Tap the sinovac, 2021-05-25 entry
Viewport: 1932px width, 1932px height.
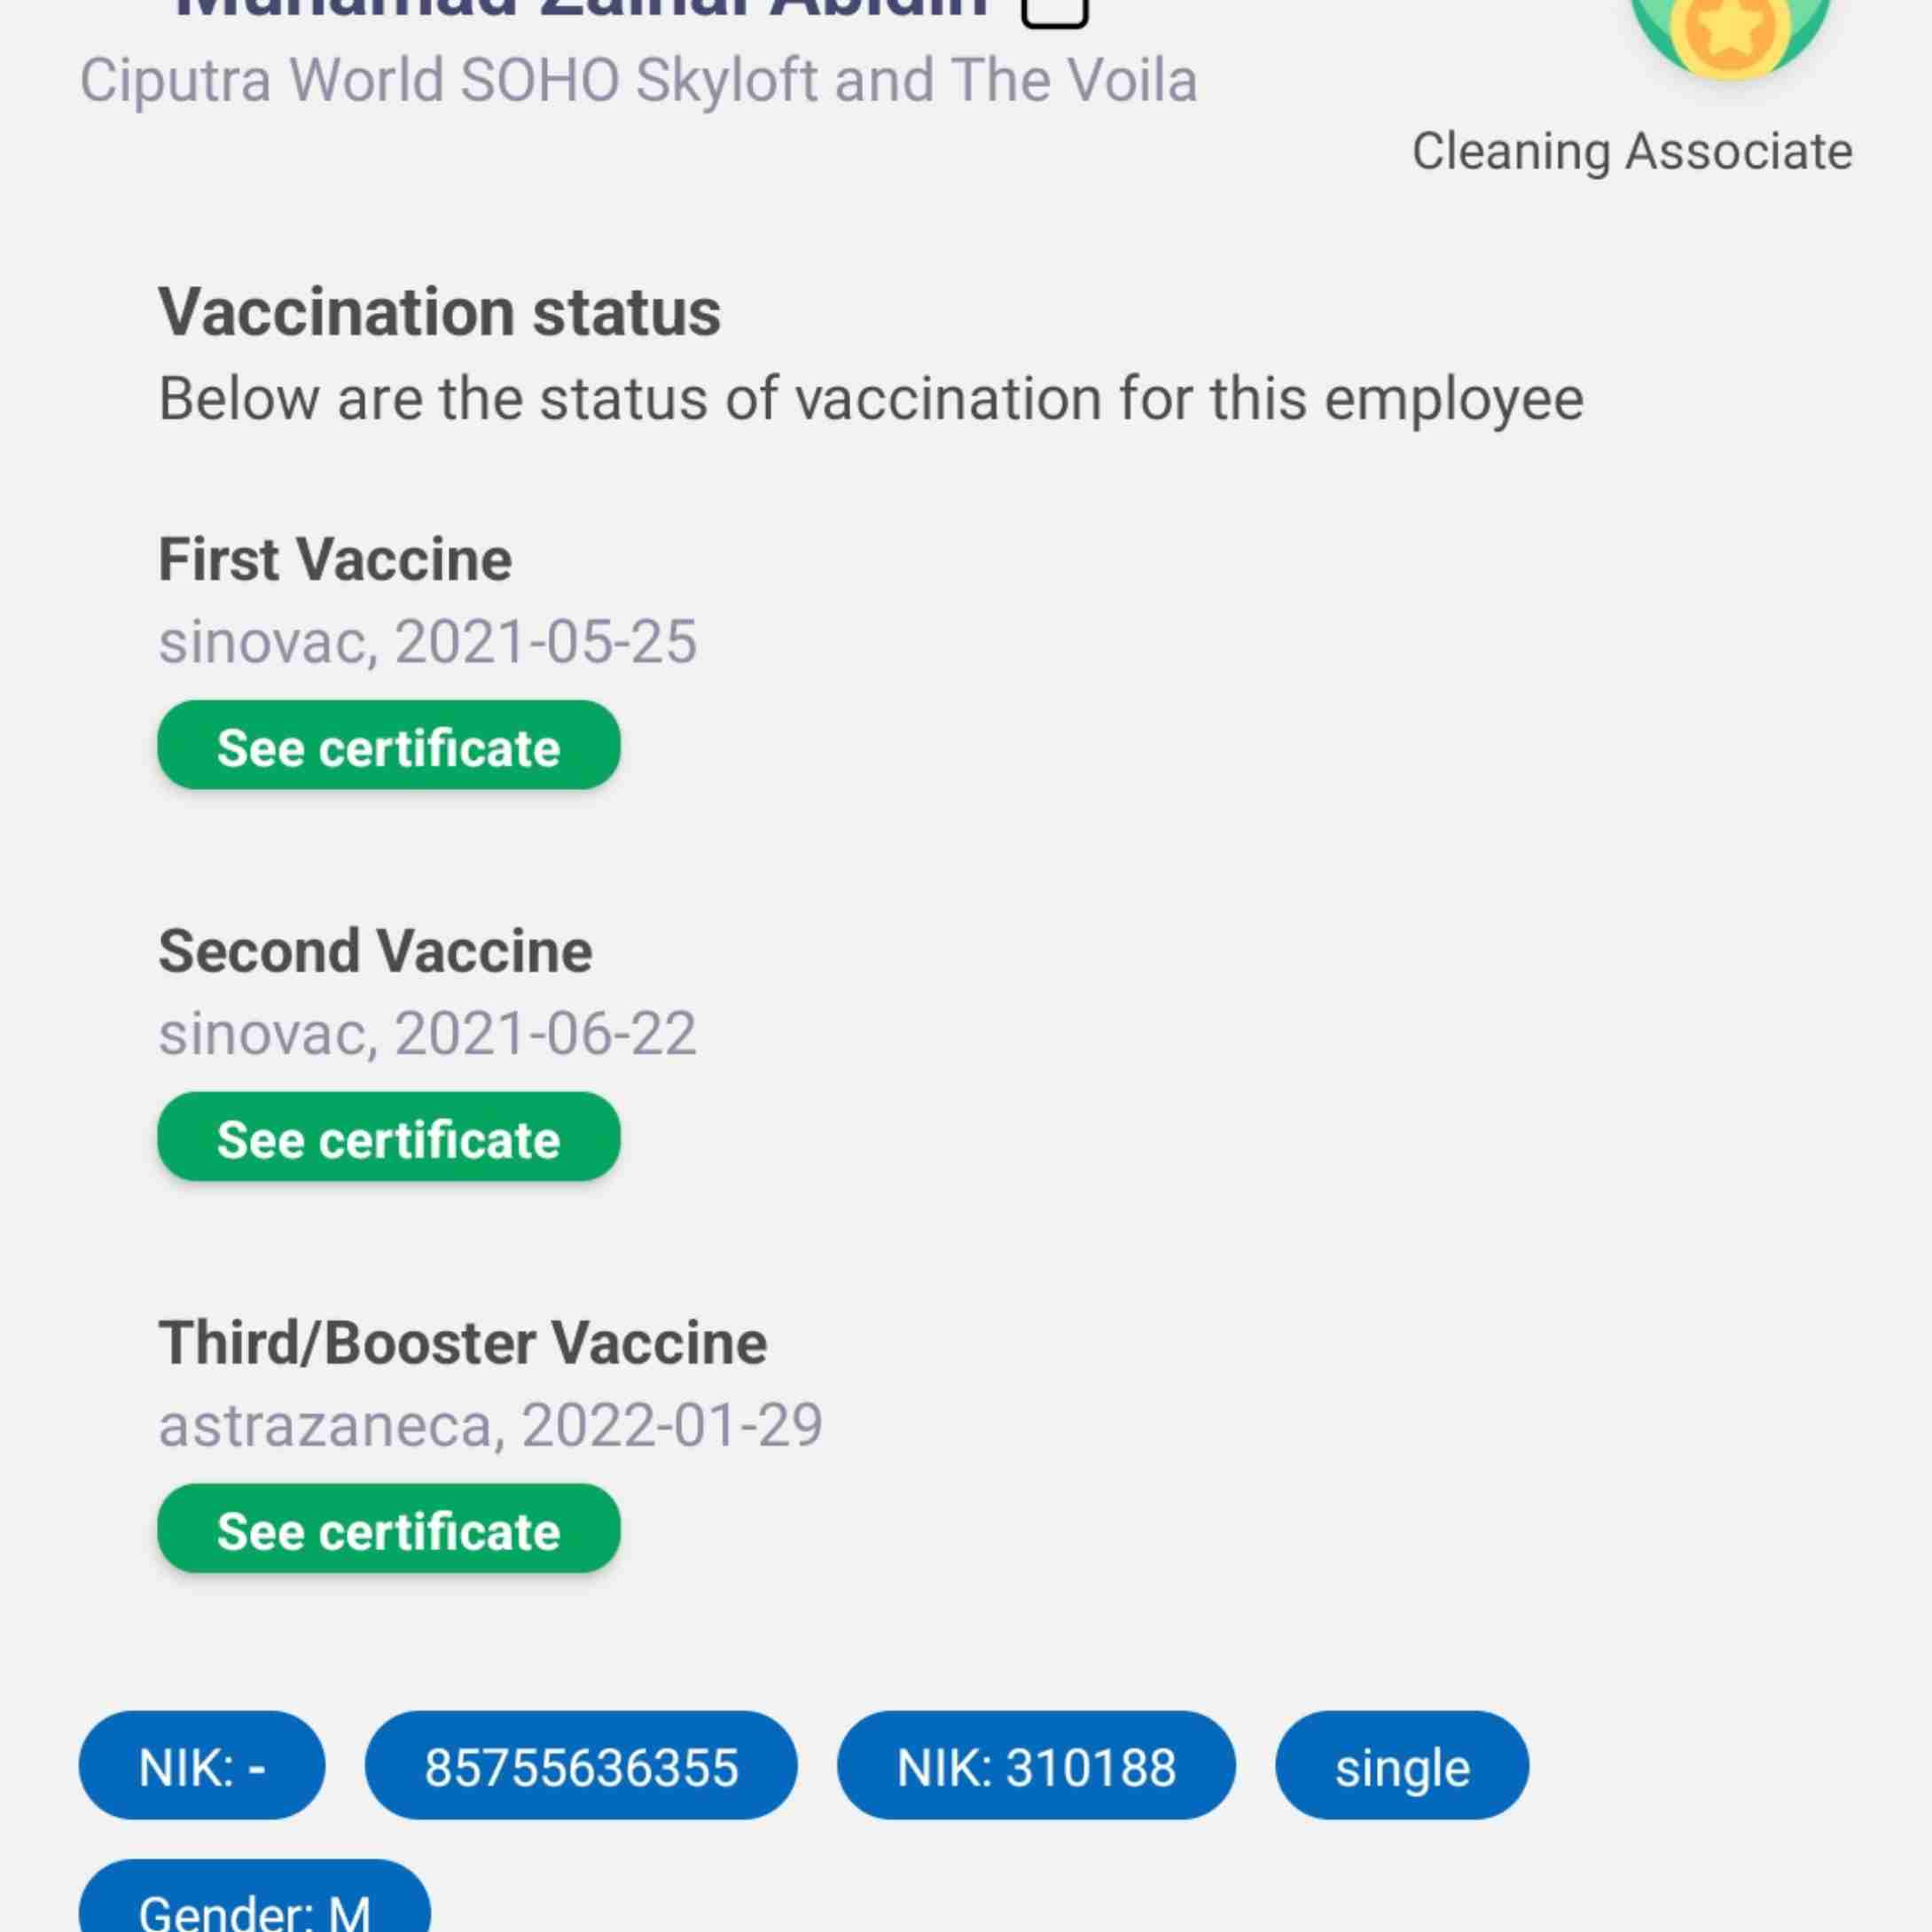click(427, 641)
